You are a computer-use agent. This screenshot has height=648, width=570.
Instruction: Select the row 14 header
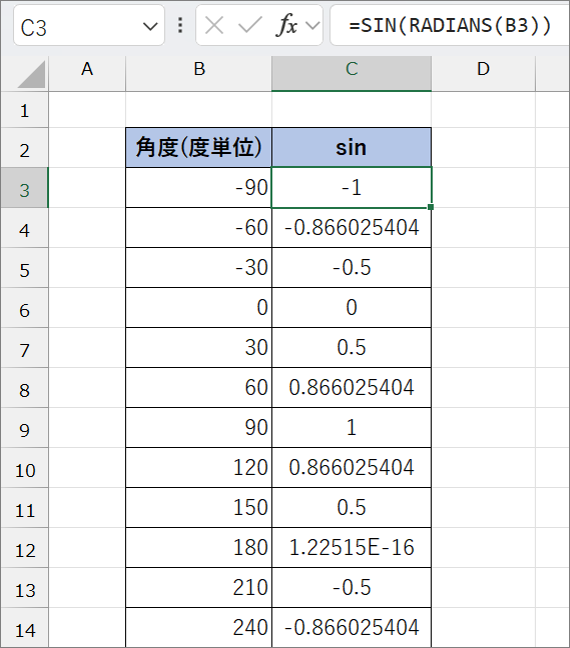(24, 628)
